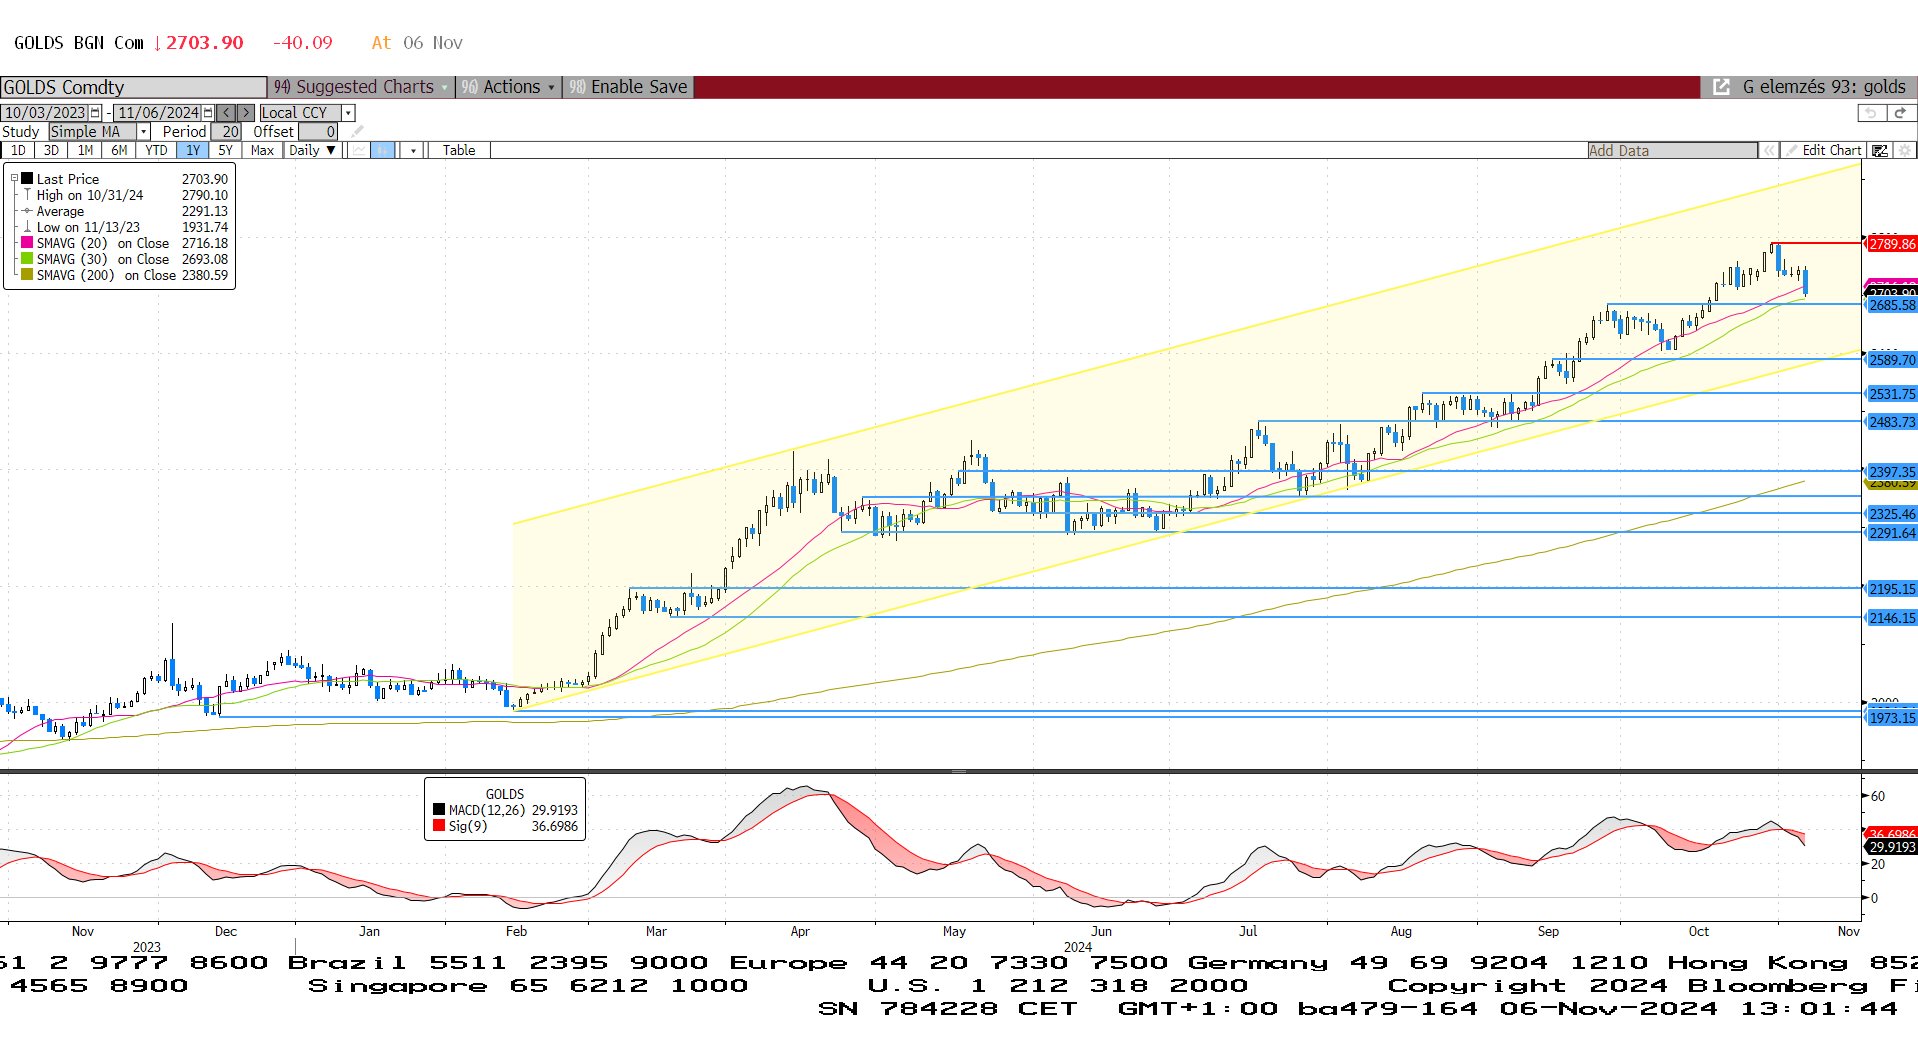Select the 3D range tab
The image size is (1918, 1064).
point(51,150)
